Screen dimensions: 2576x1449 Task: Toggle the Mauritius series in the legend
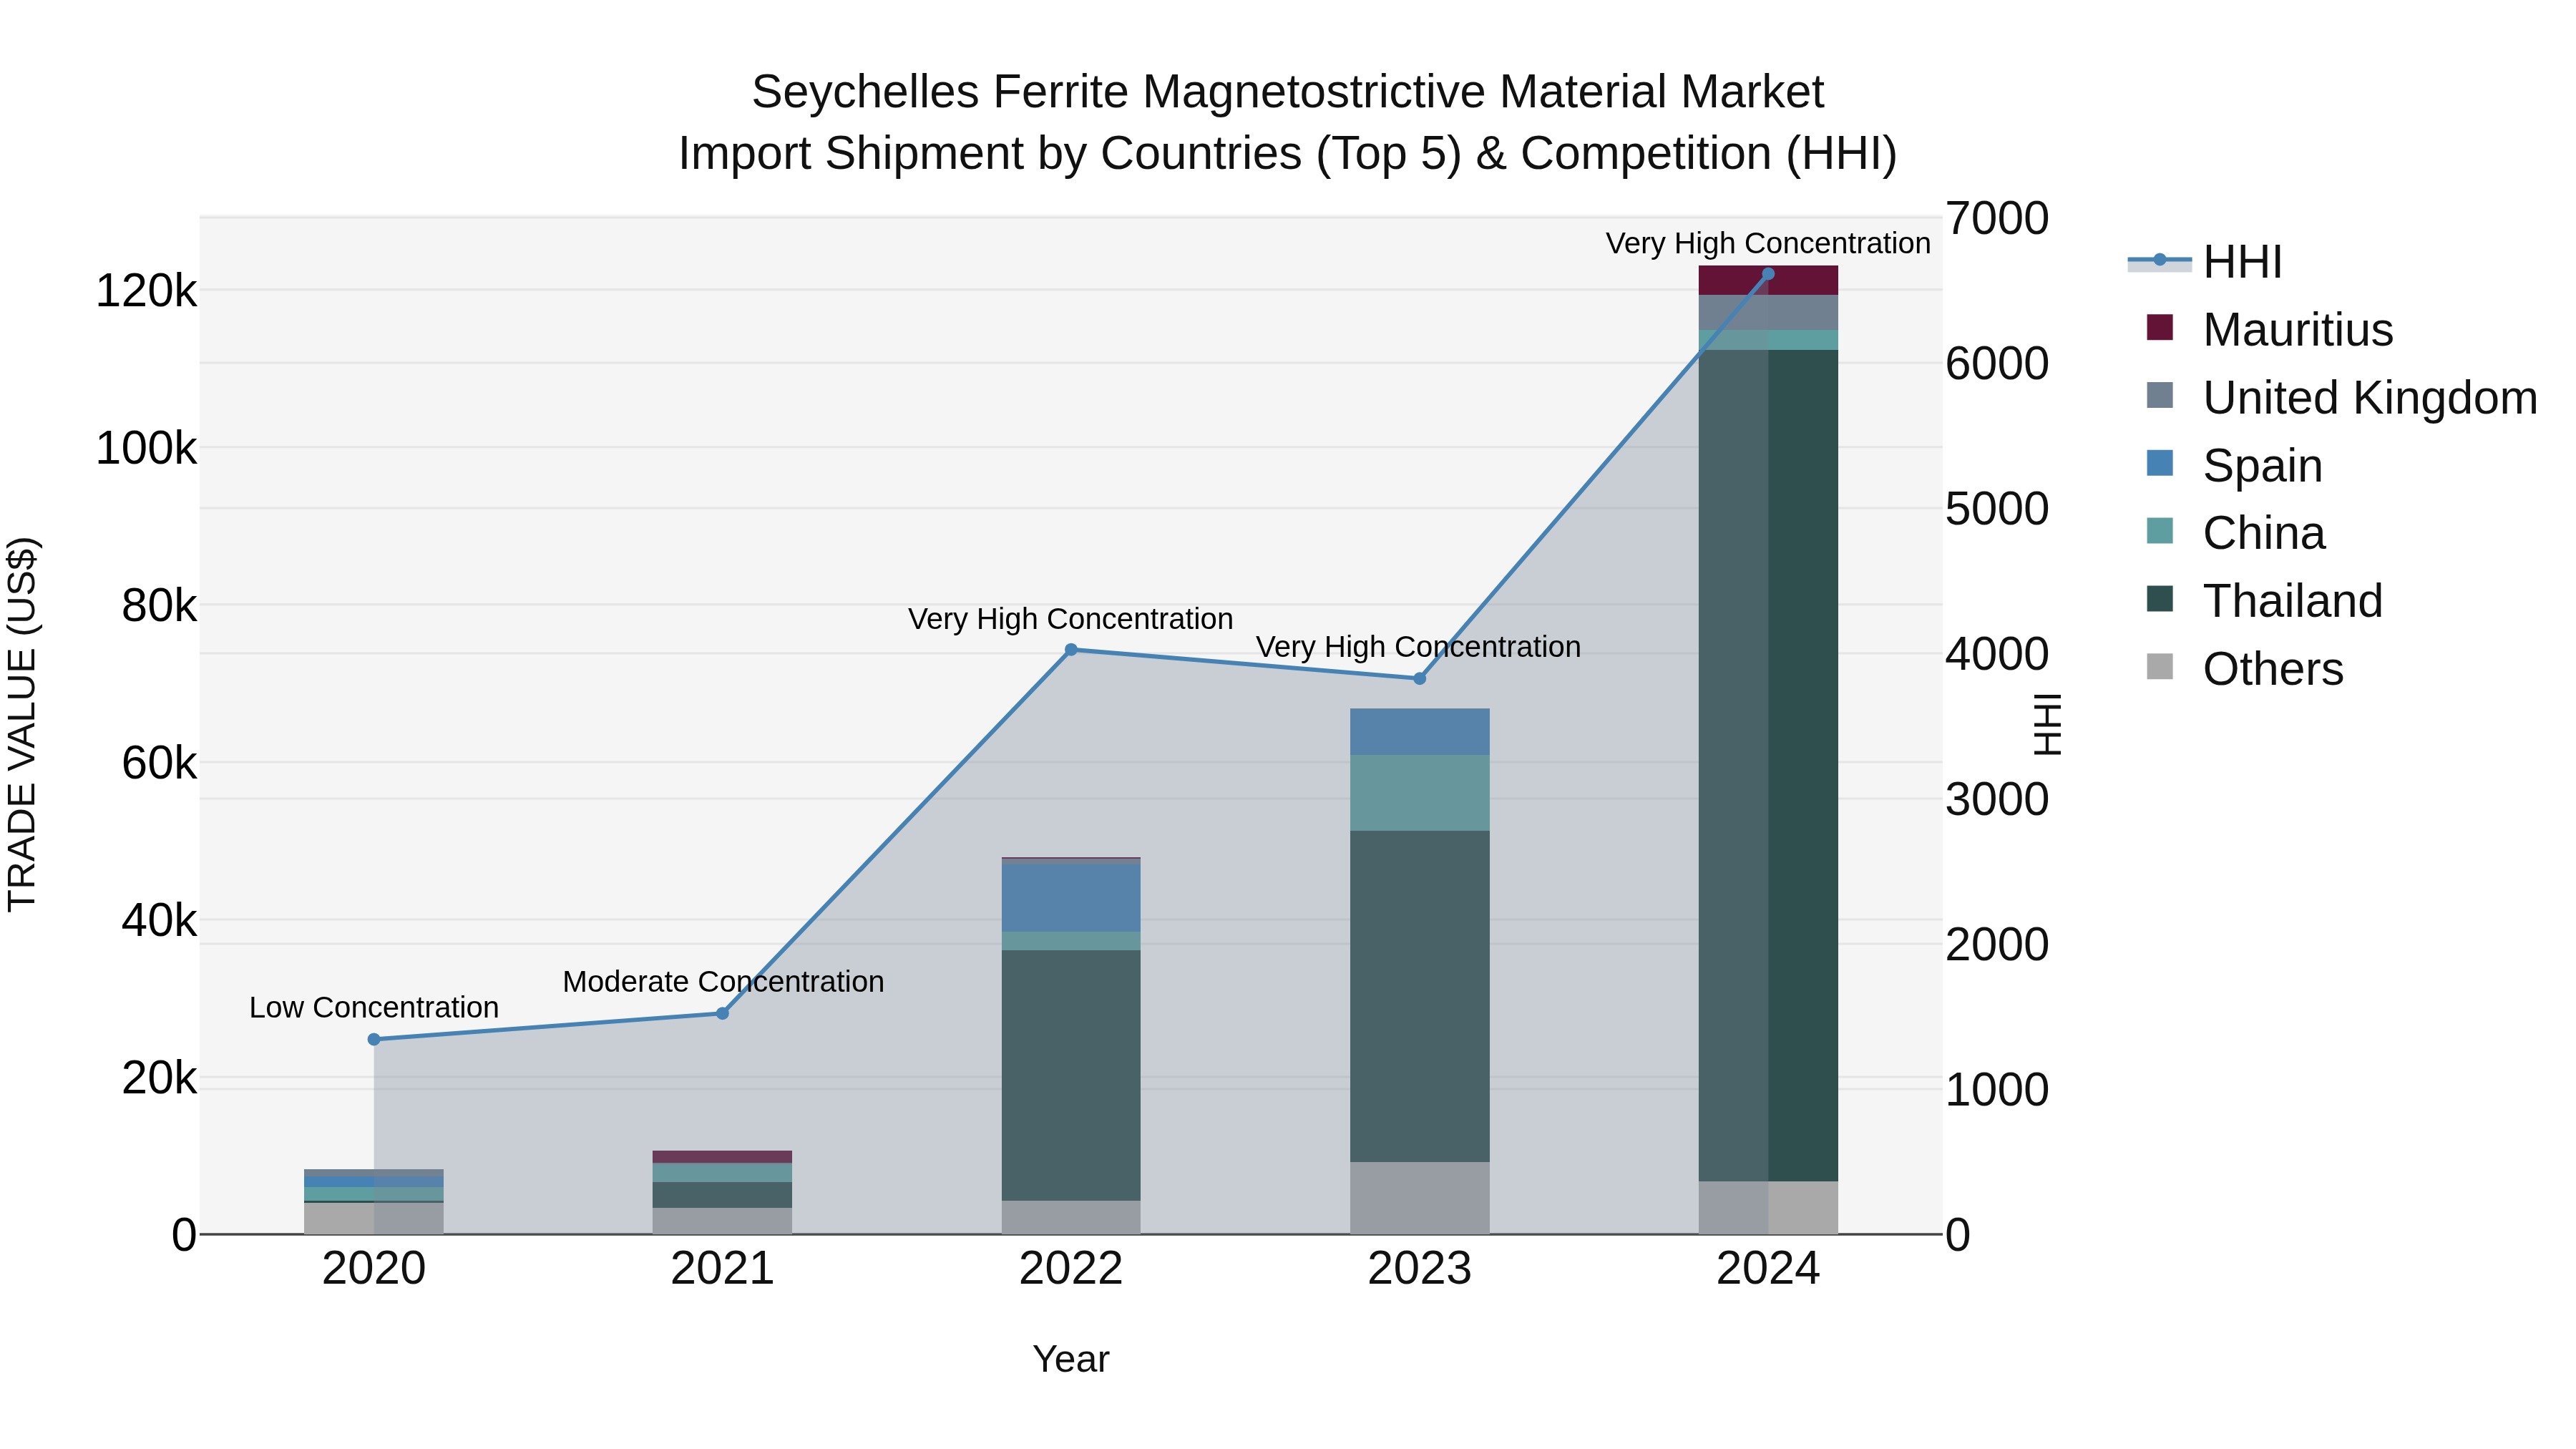click(2270, 329)
